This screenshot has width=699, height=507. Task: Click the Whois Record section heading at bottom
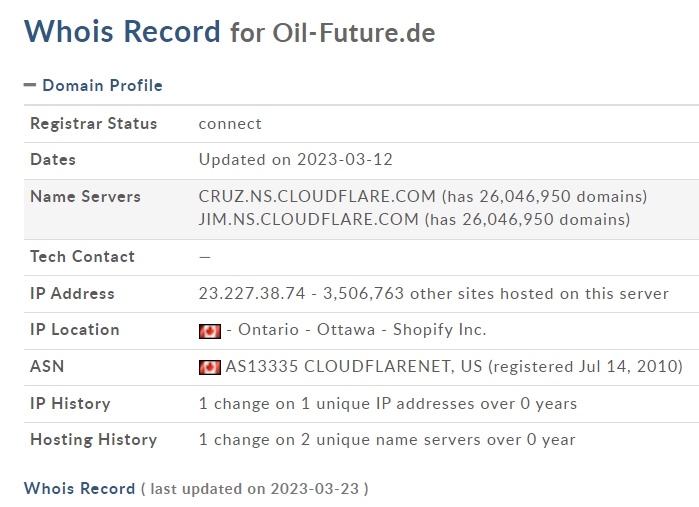coord(79,489)
